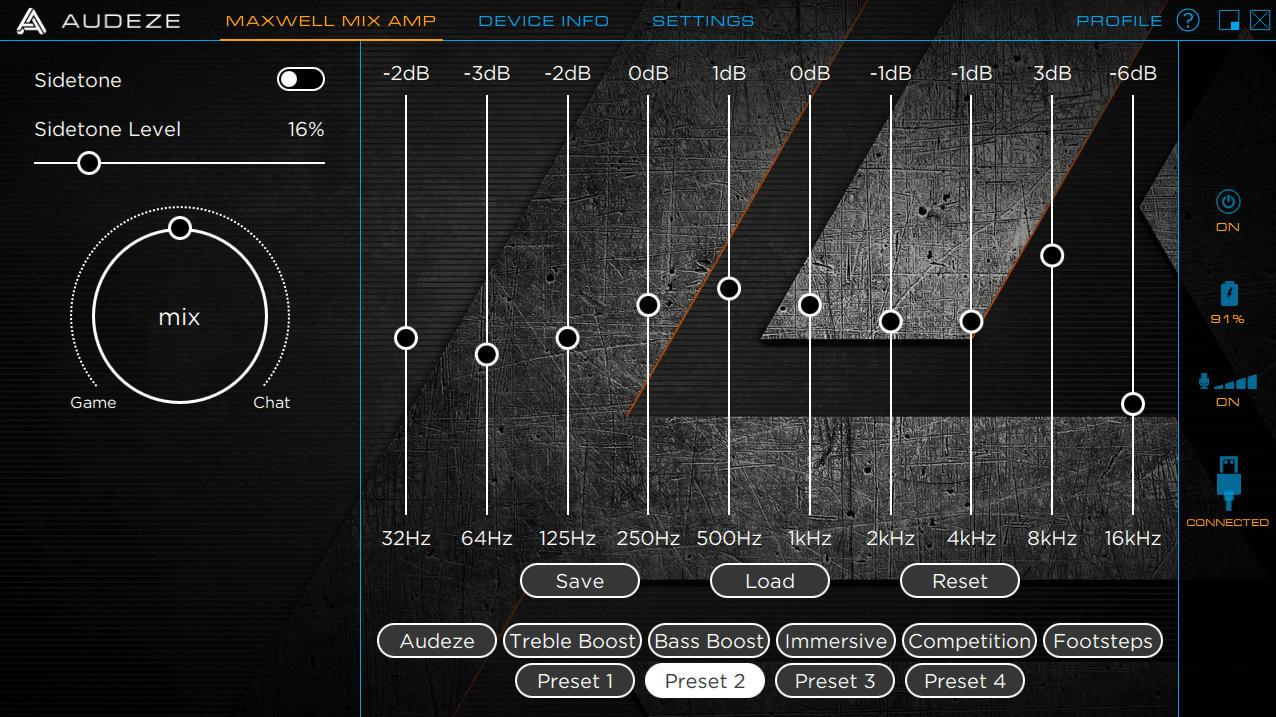Click the compact window mode icon
Screen dimensions: 1276x717
(1229, 20)
